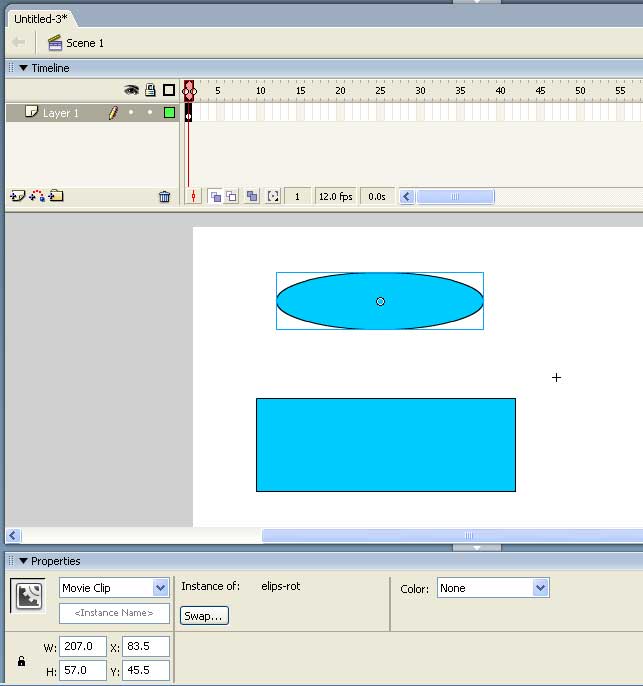Toggle visibility of all layers with eye icon
The width and height of the screenshot is (643, 686).
tap(131, 90)
